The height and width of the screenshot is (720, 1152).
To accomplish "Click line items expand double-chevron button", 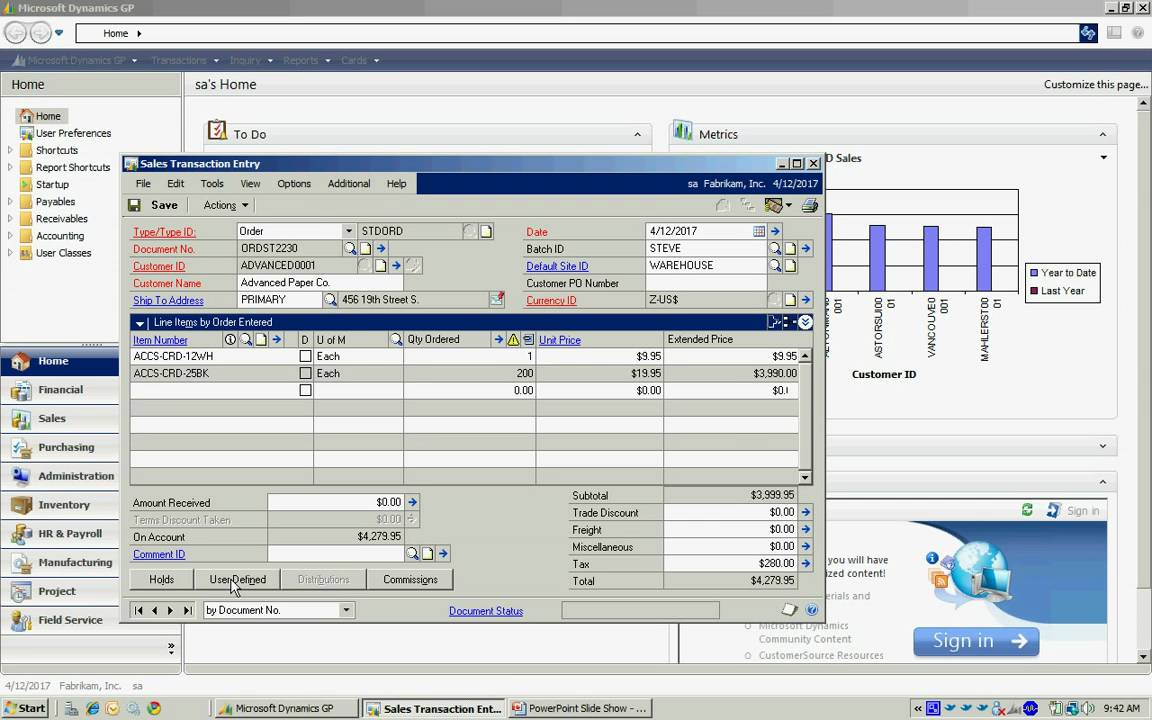I will [x=805, y=322].
